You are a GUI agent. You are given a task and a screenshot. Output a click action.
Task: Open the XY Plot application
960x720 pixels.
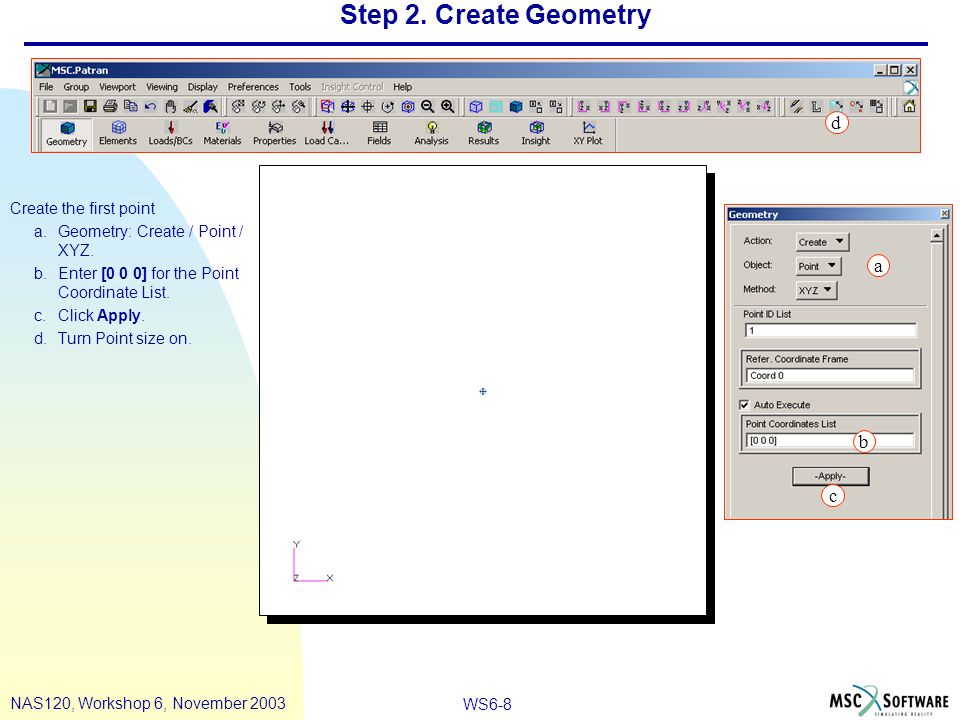coord(588,133)
